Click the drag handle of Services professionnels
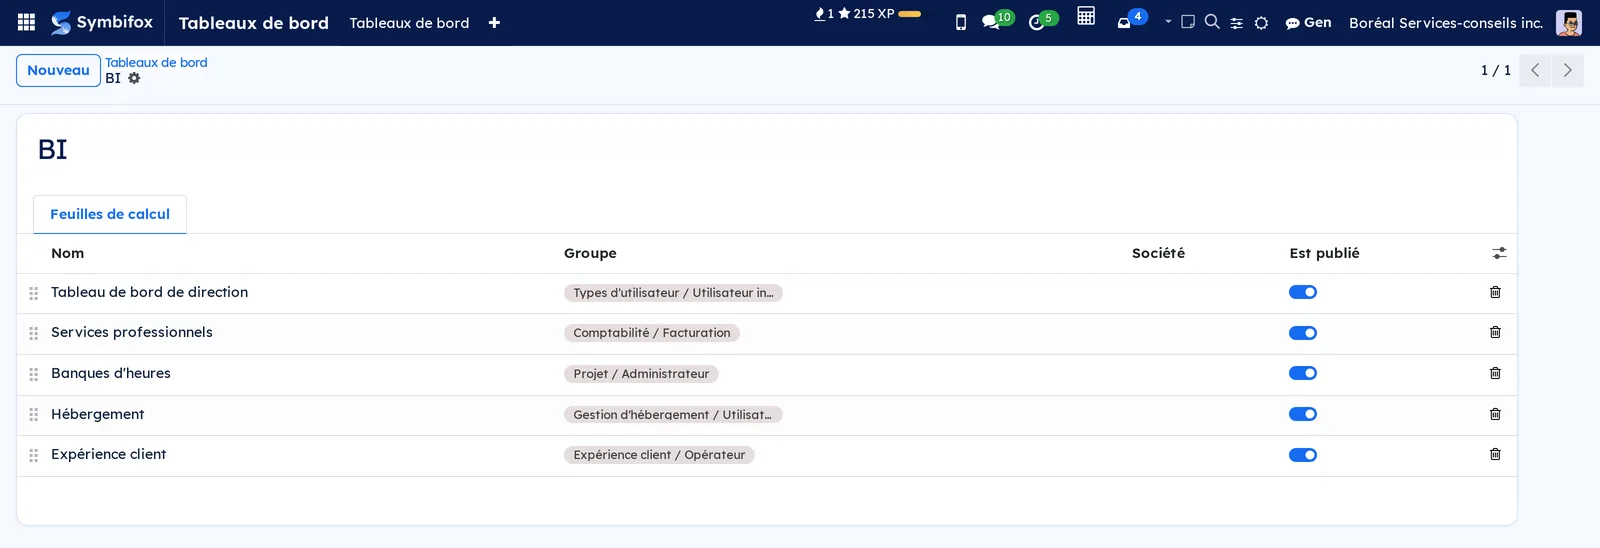The width and height of the screenshot is (1600, 548). click(x=34, y=333)
